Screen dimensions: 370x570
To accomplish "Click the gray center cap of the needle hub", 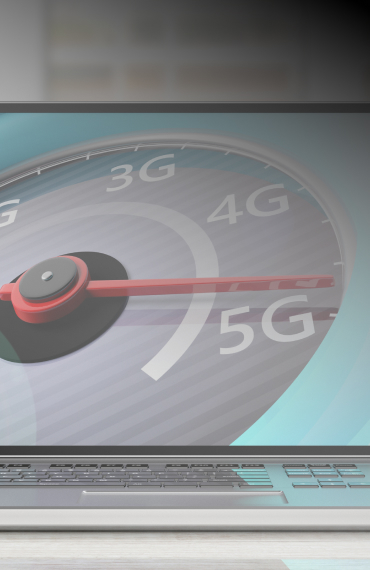I will click(x=48, y=279).
